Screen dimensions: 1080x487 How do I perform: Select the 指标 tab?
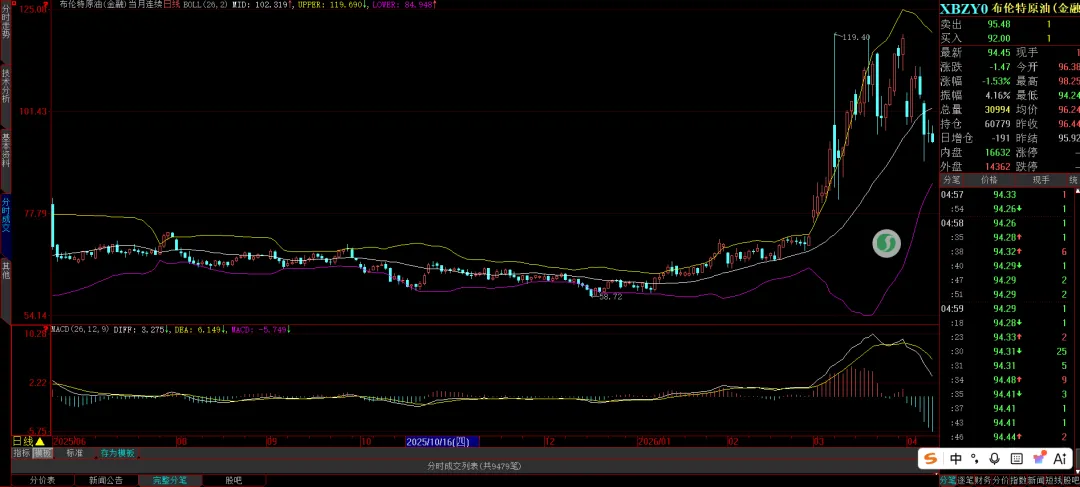tap(22, 453)
